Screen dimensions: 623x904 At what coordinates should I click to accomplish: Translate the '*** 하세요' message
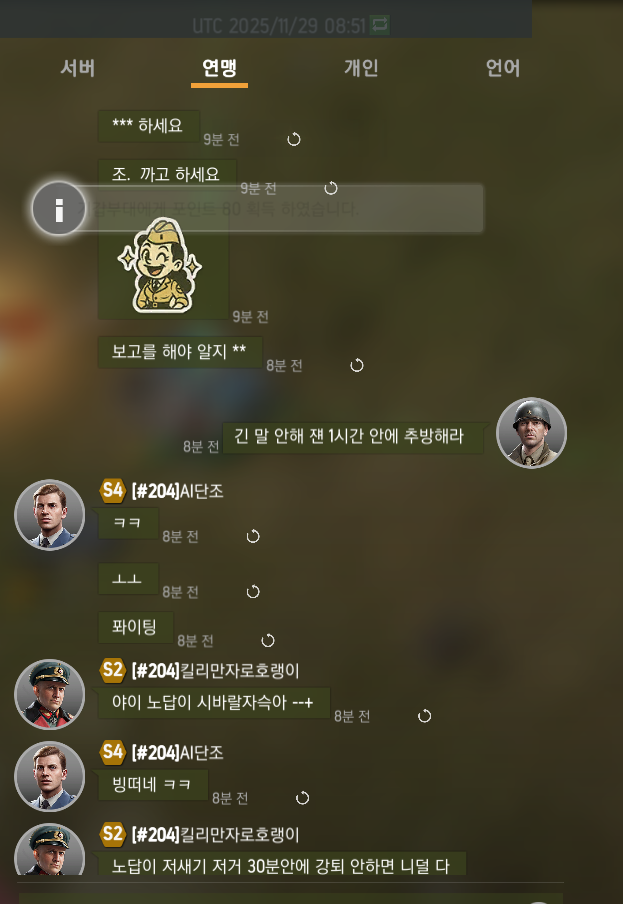coord(294,140)
